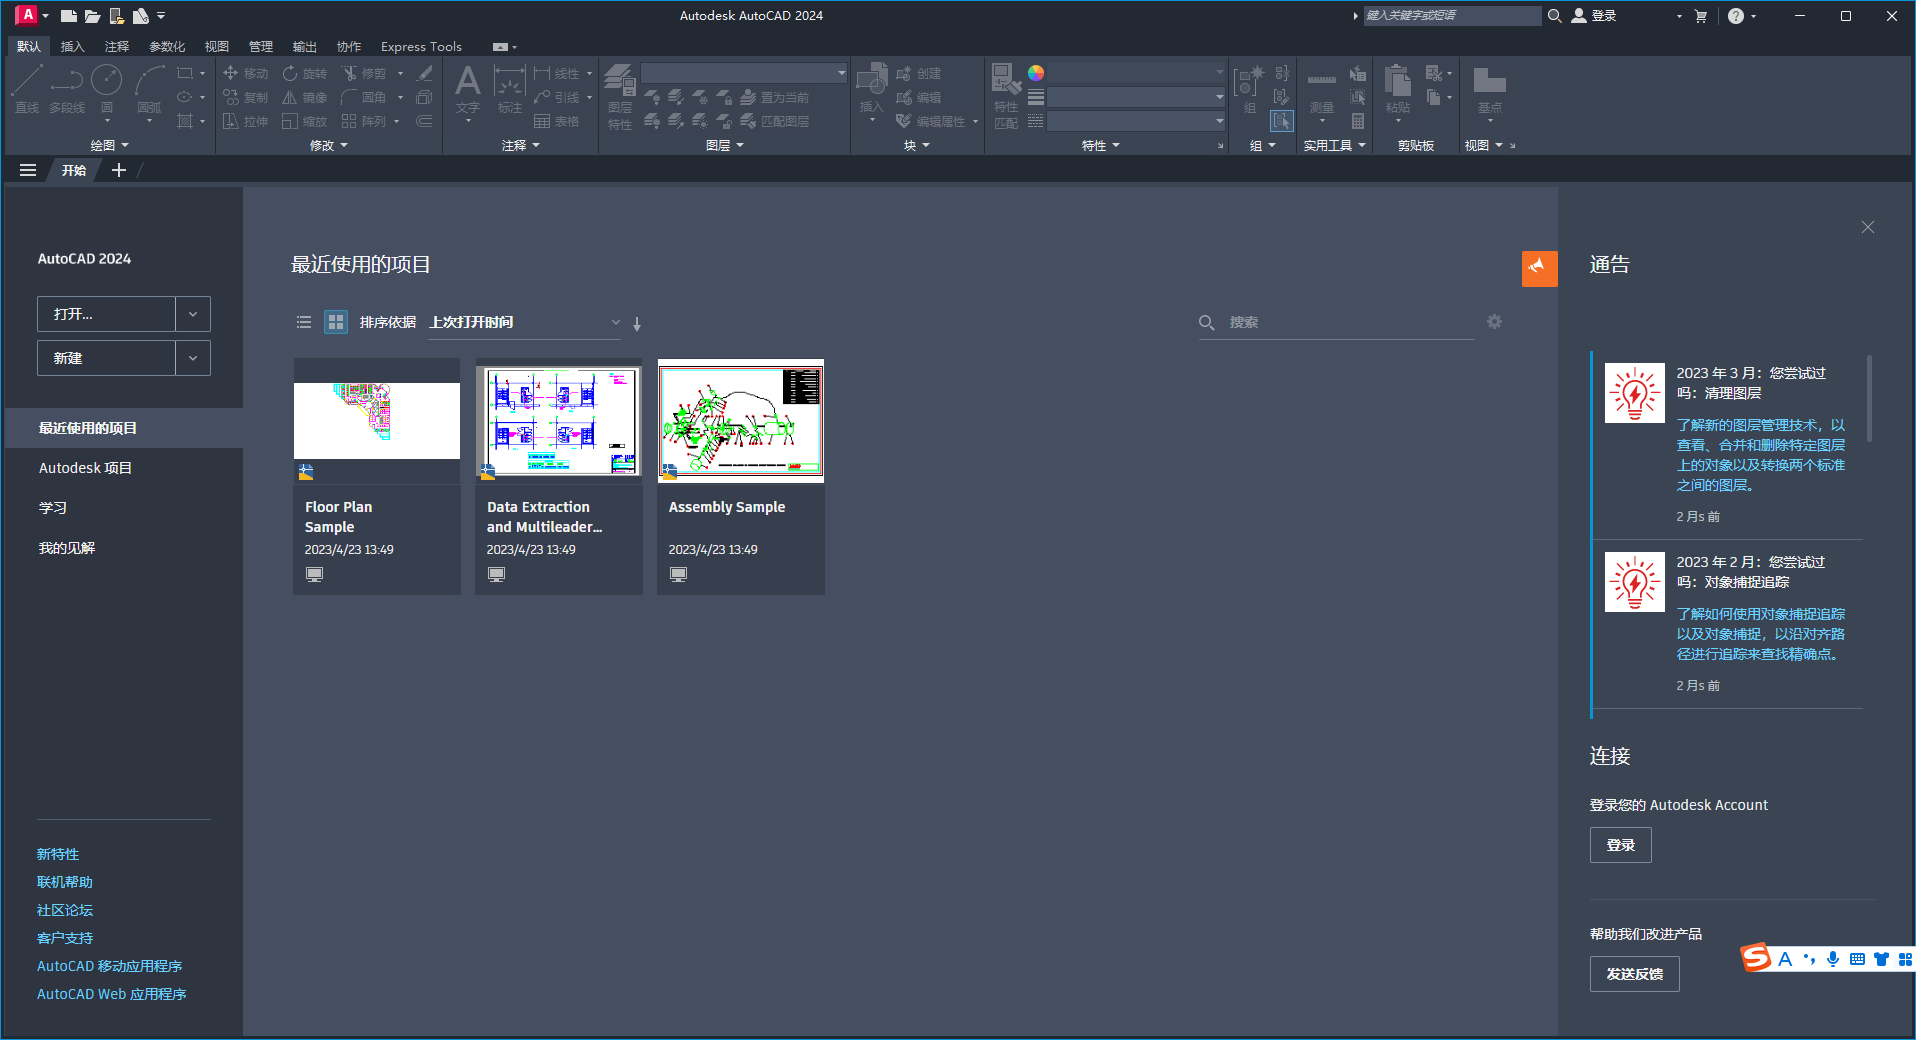Open the 注释 ribbon tab
Viewport: 1916px width, 1040px height.
[117, 47]
